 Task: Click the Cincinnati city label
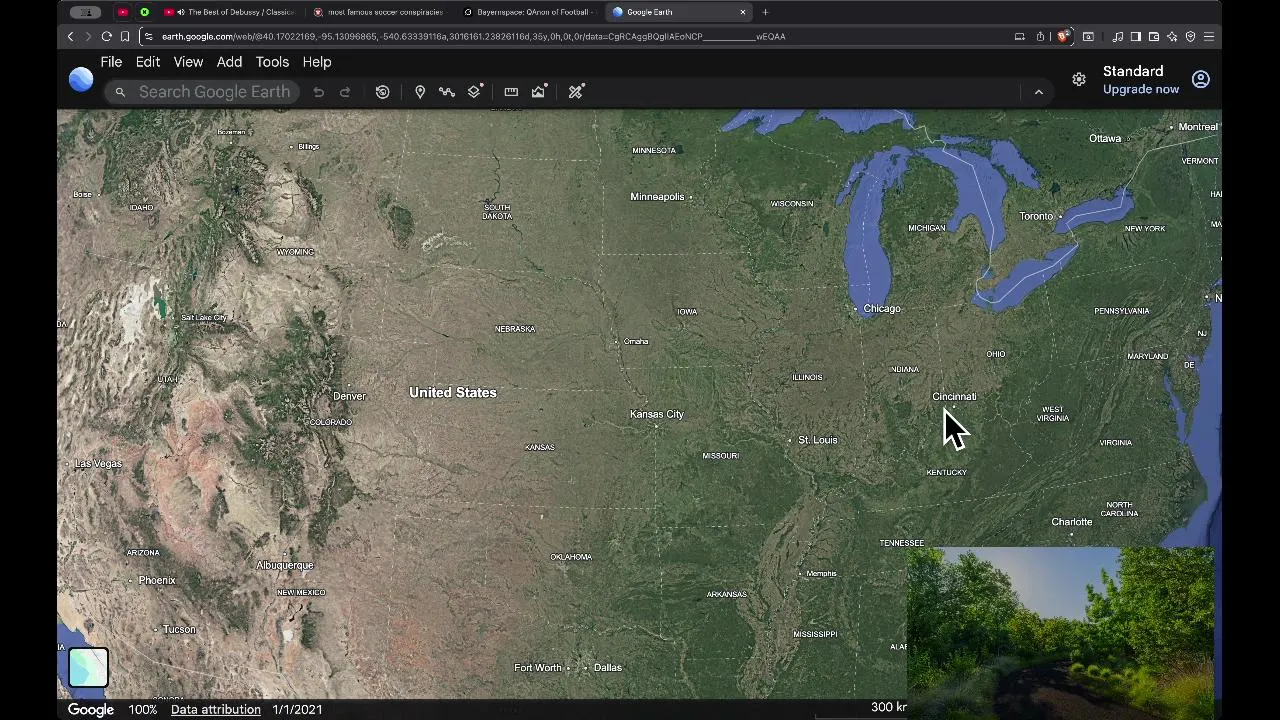(x=954, y=396)
